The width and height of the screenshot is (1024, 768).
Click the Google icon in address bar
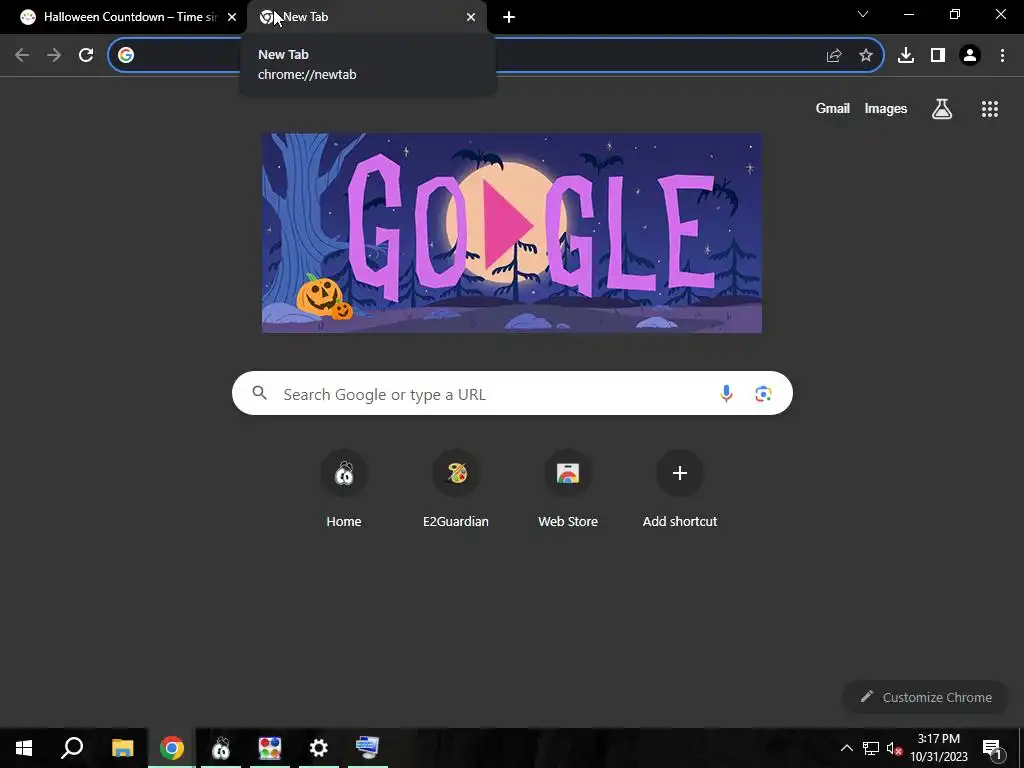pos(126,55)
